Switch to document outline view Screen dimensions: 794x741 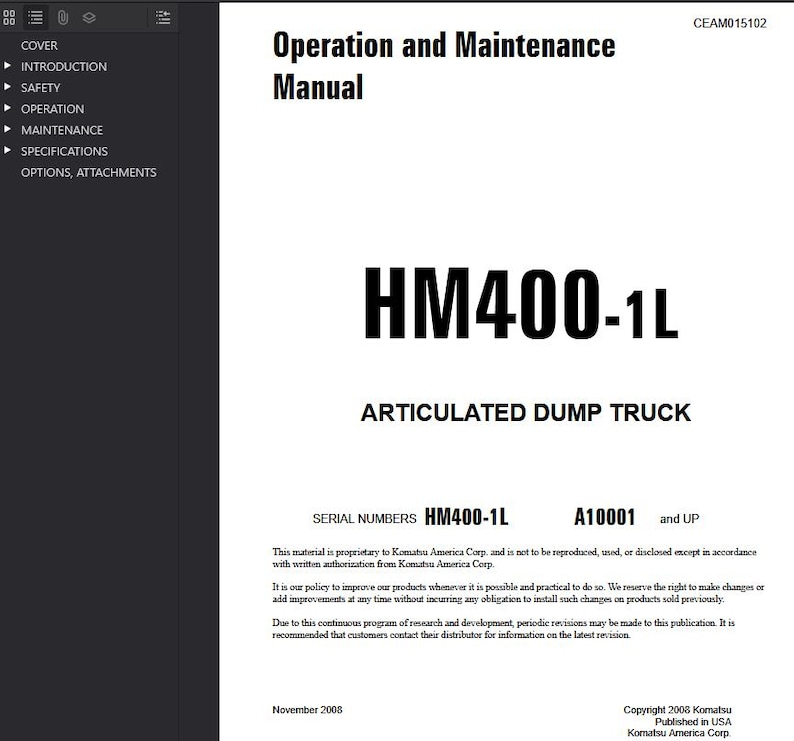pyautogui.click(x=35, y=18)
